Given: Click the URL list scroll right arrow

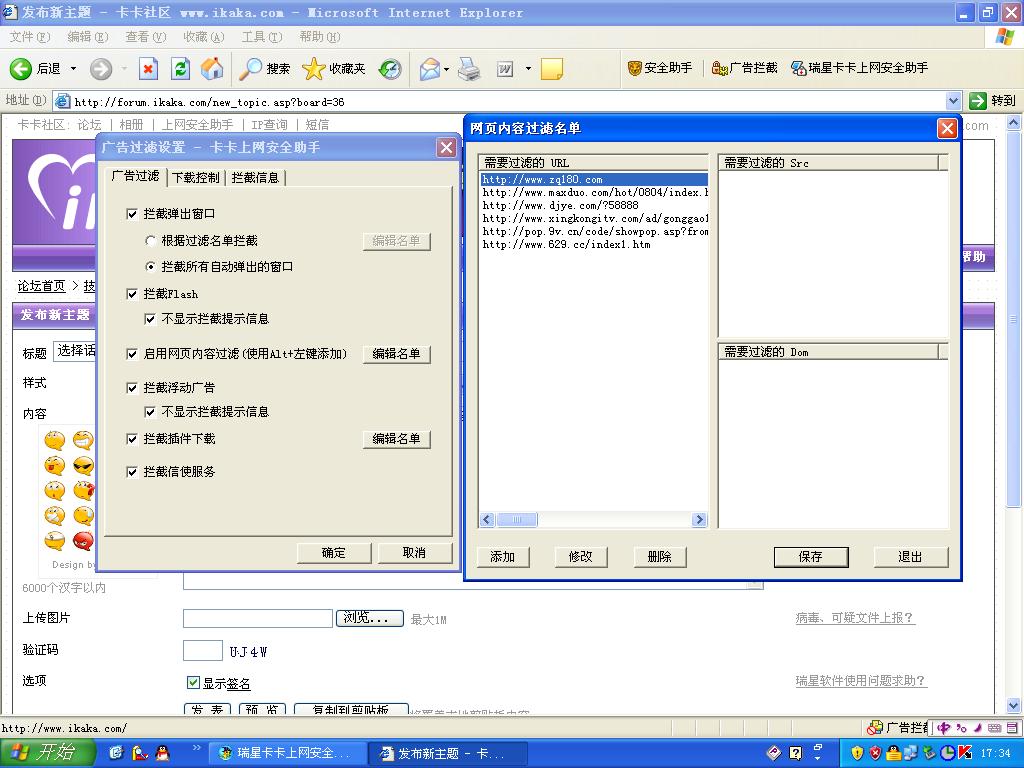Looking at the screenshot, I should pyautogui.click(x=699, y=520).
